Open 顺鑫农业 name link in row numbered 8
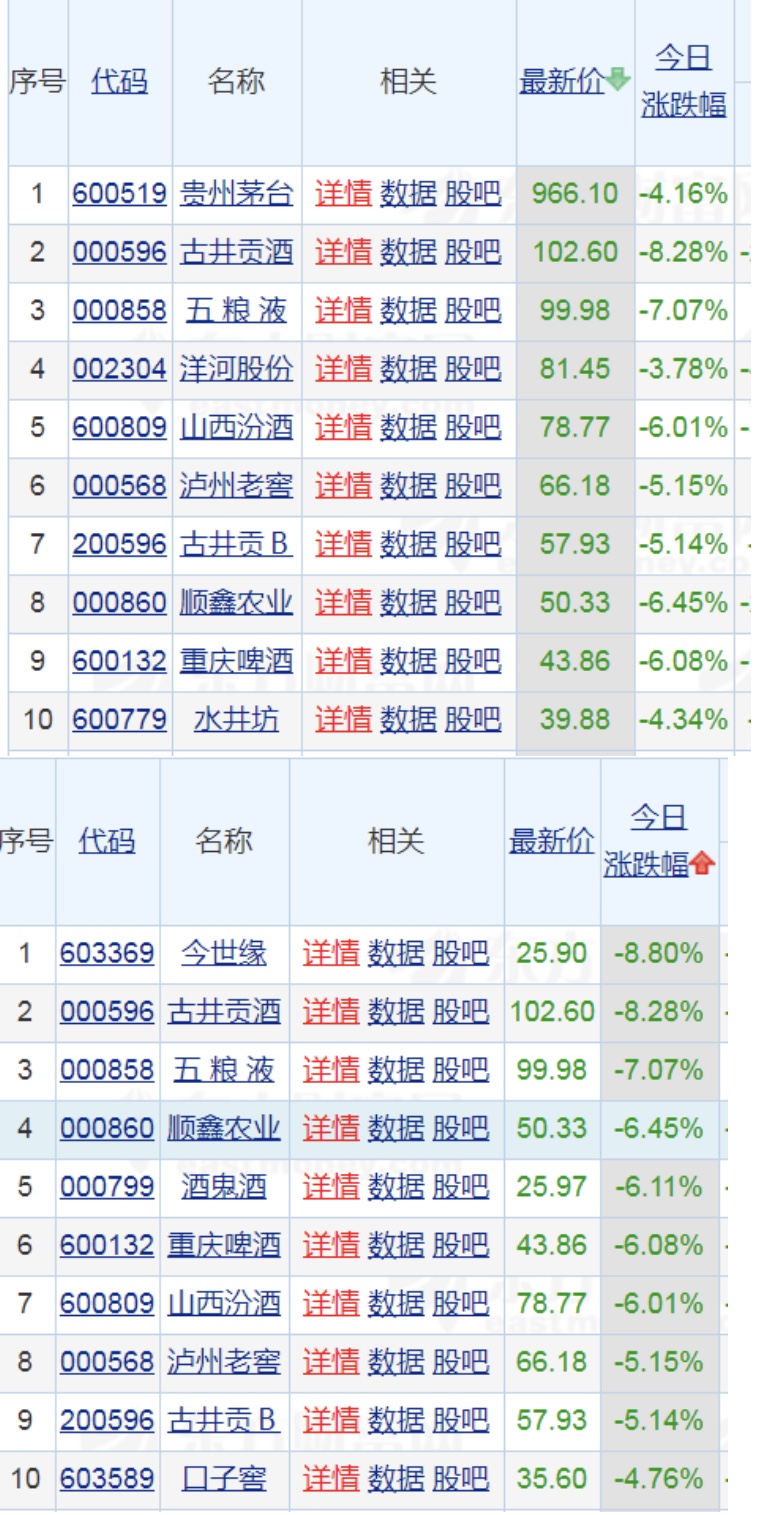 pyautogui.click(x=237, y=603)
